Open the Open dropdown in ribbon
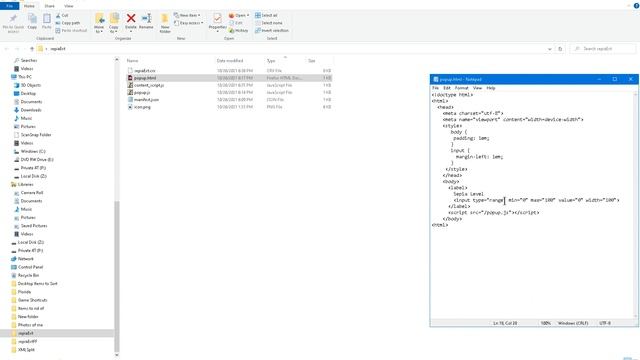Viewport: 640px width, 360px height. point(239,15)
